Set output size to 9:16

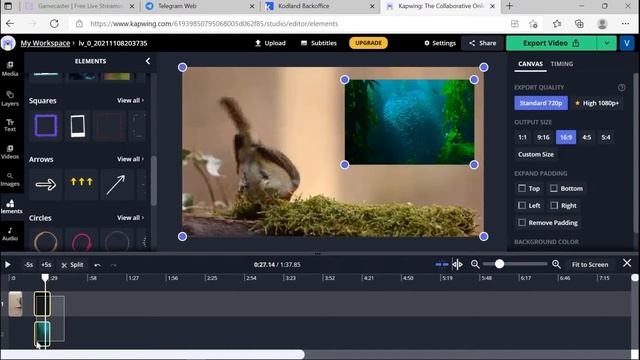click(x=543, y=137)
